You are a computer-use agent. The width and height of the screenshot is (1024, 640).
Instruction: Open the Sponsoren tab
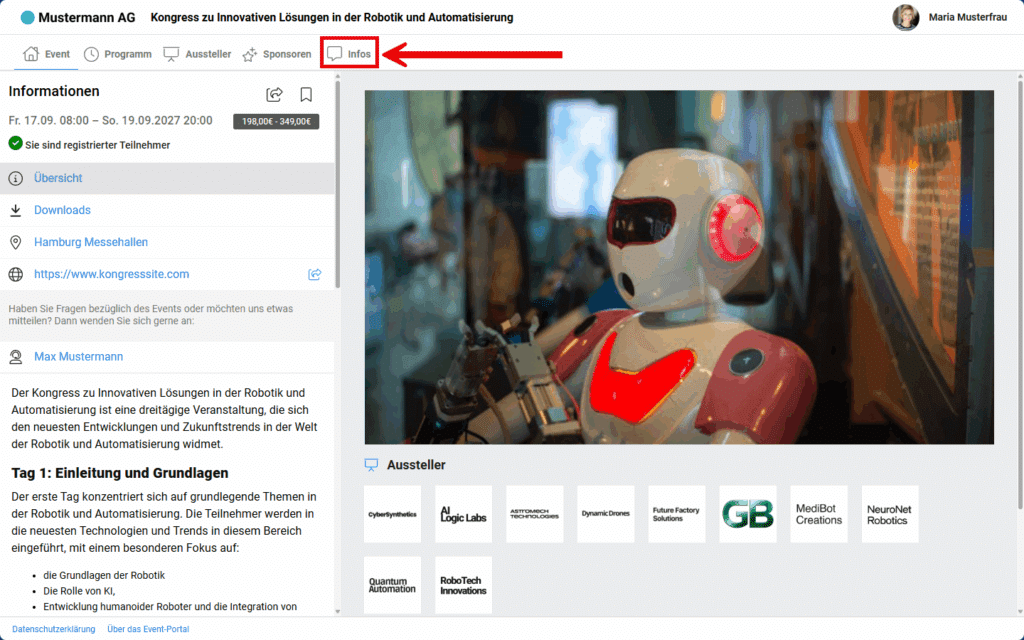(x=276, y=54)
